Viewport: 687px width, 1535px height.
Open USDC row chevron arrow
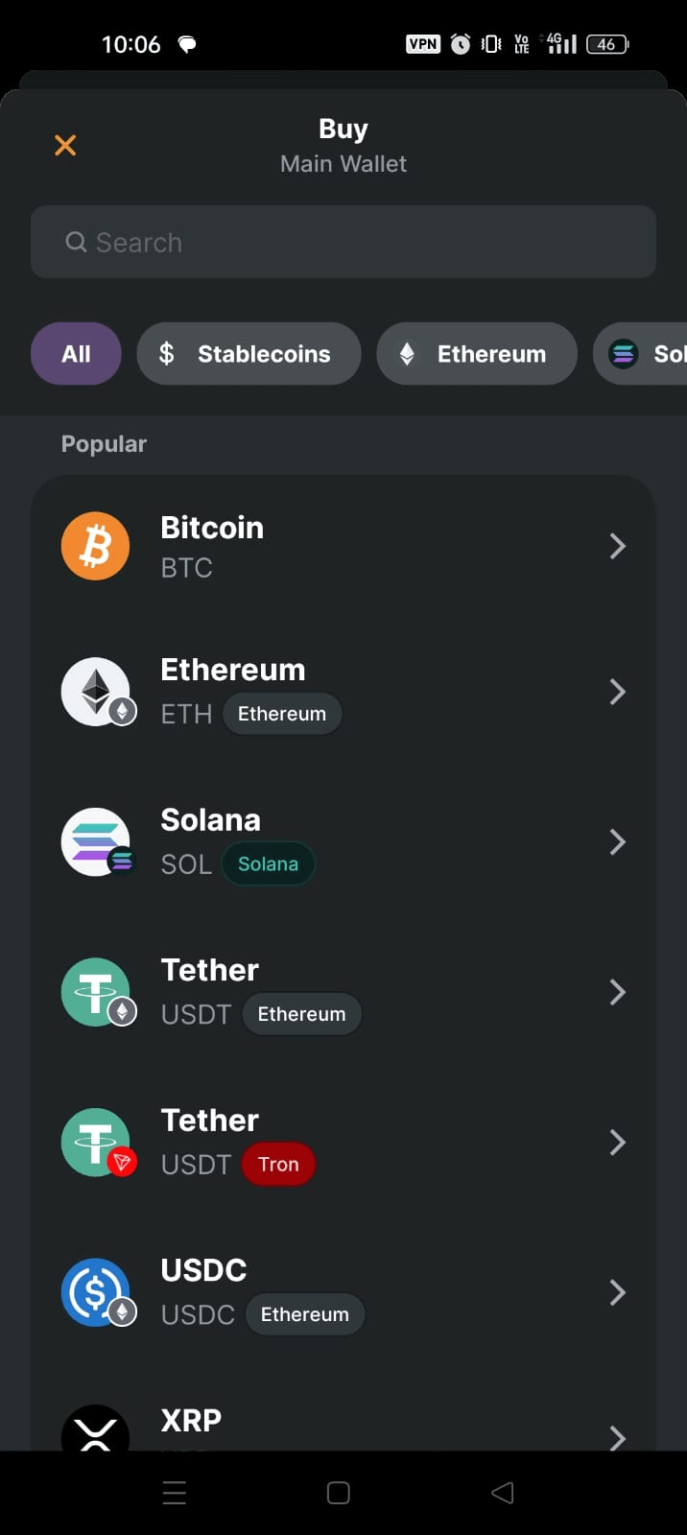617,1292
